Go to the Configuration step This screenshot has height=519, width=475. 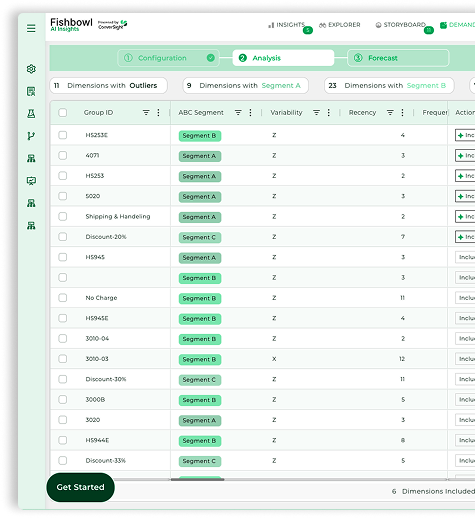[x=168, y=58]
